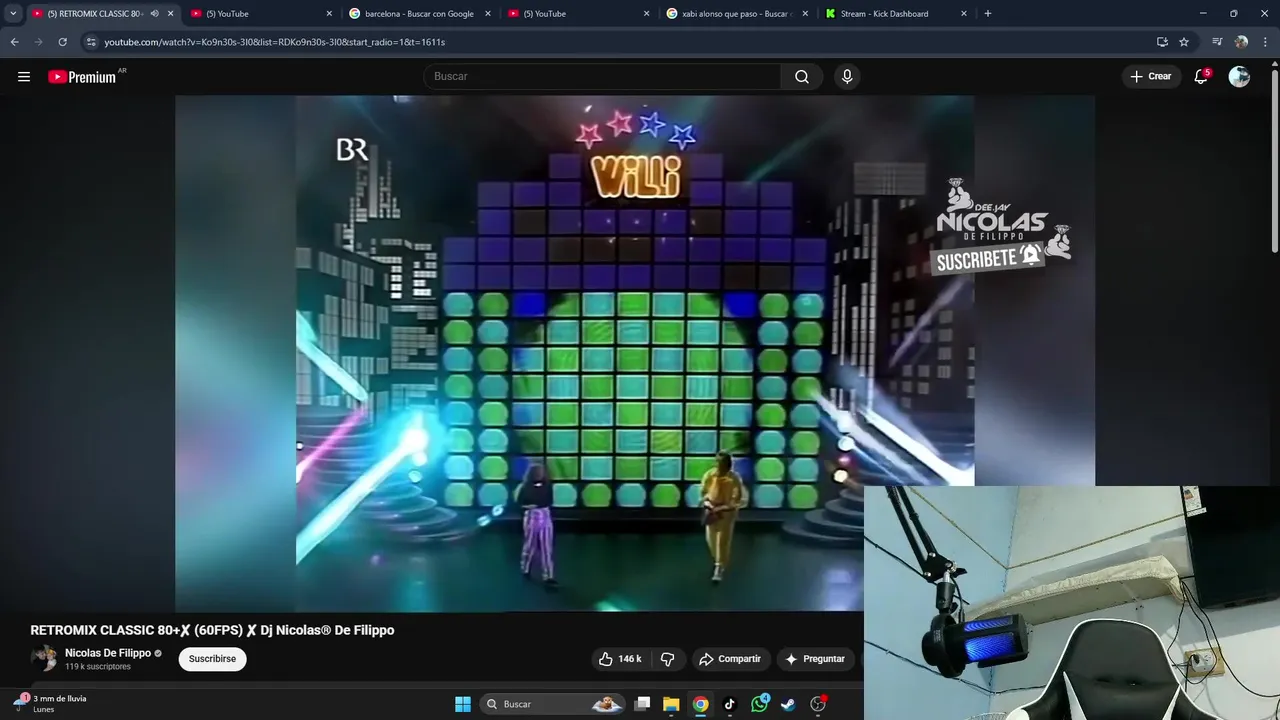View site information icon in address bar
1280x720 pixels.
tap(91, 42)
